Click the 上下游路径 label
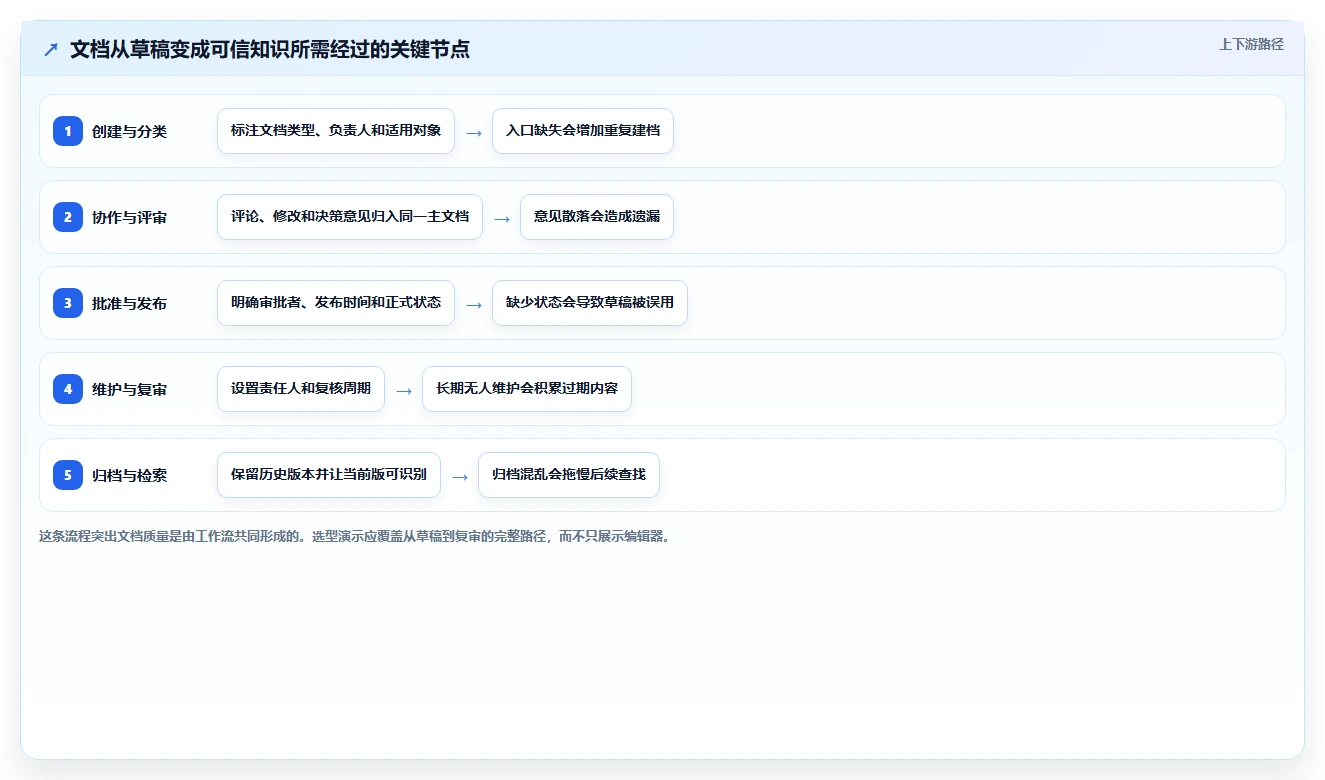The height and width of the screenshot is (780, 1325). 1251,44
